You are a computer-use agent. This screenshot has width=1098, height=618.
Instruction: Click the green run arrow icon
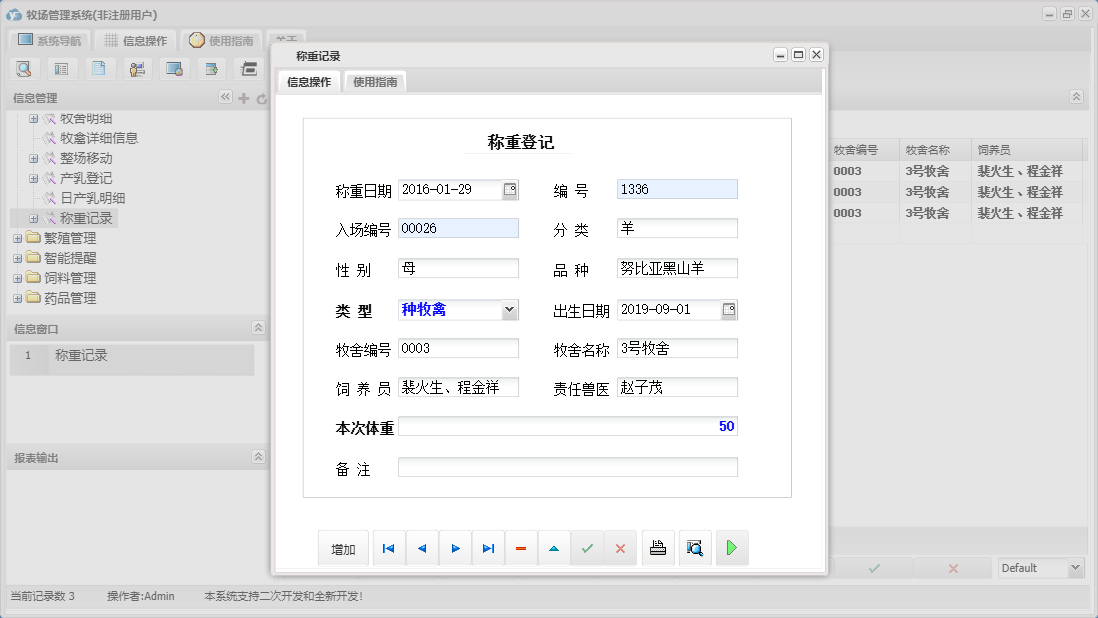[731, 548]
